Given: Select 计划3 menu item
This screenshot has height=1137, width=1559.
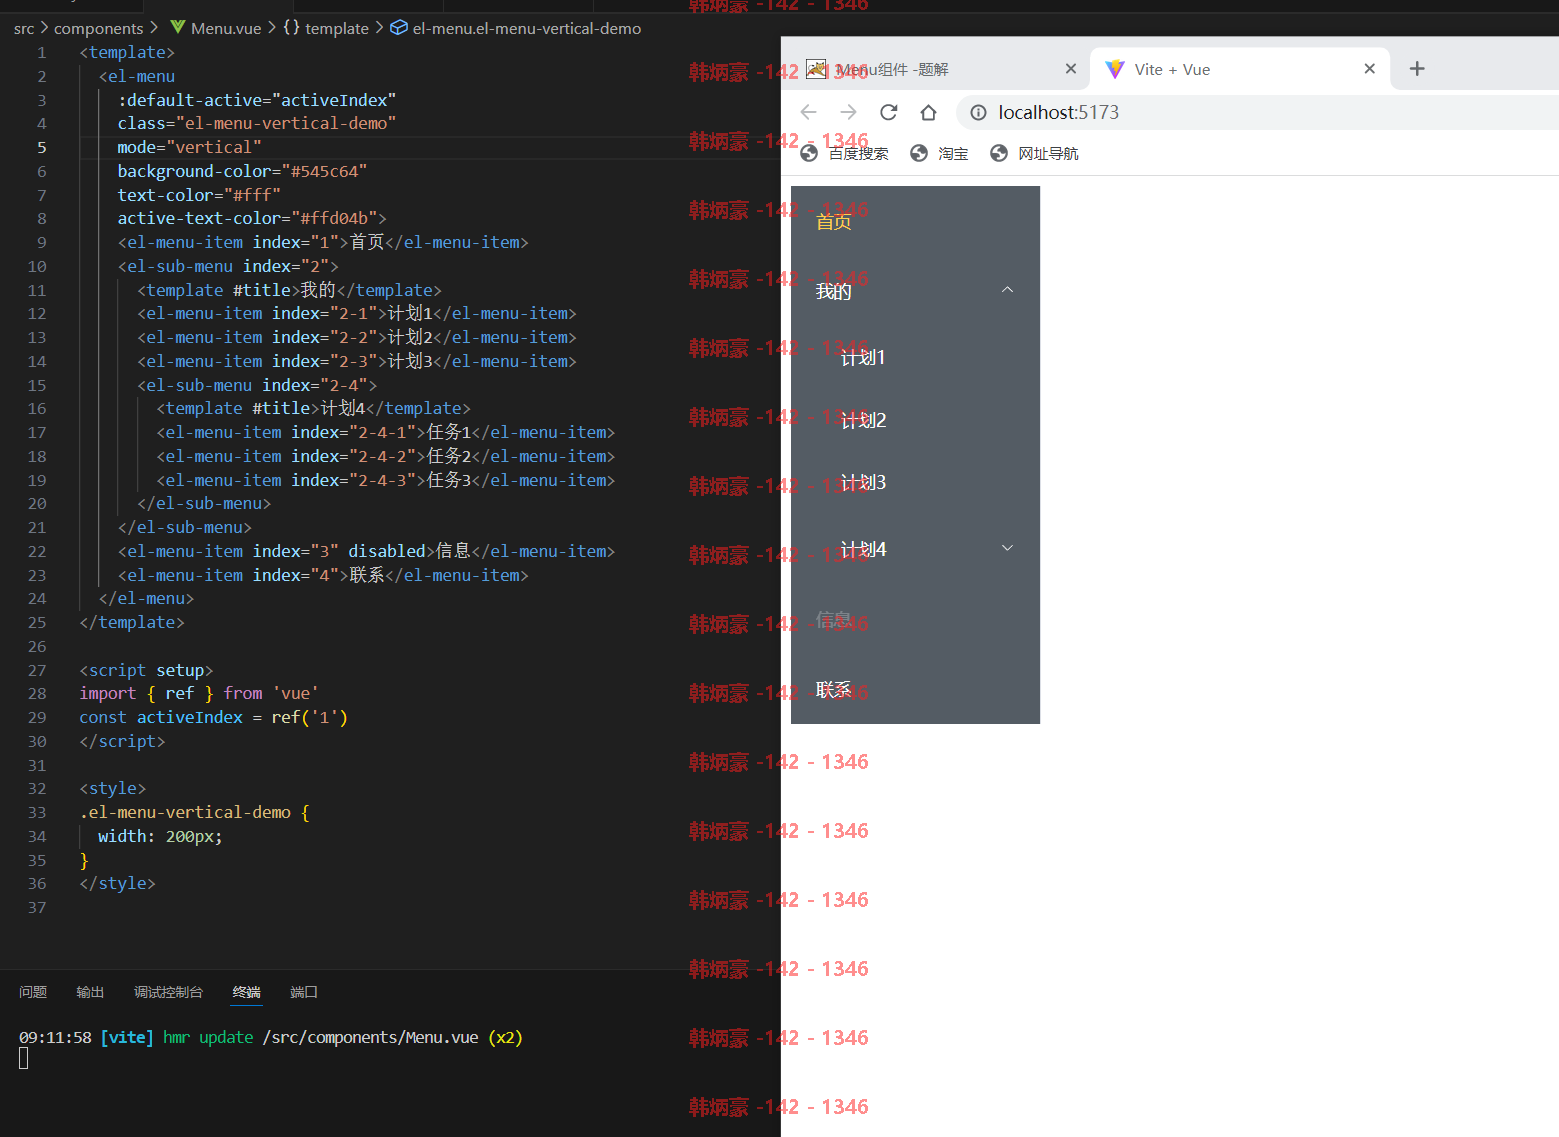Looking at the screenshot, I should (915, 483).
